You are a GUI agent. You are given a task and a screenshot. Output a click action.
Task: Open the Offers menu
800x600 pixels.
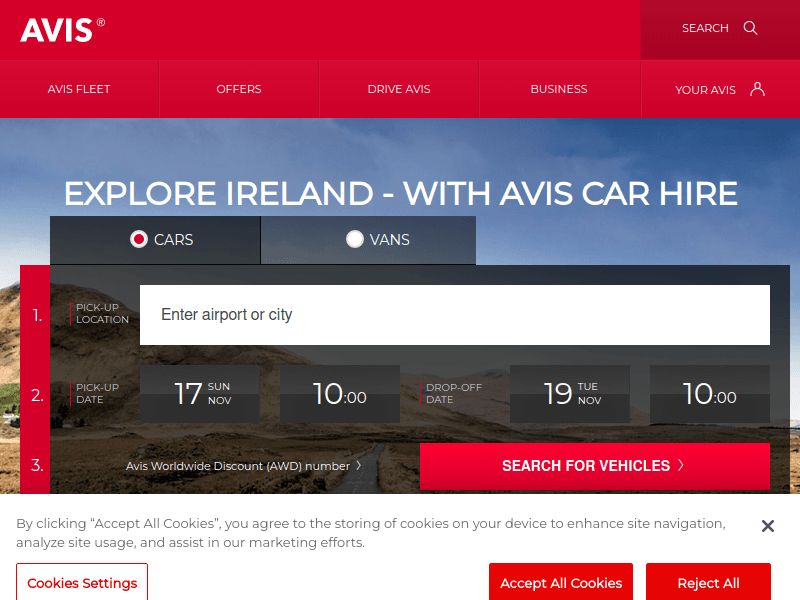click(x=239, y=89)
